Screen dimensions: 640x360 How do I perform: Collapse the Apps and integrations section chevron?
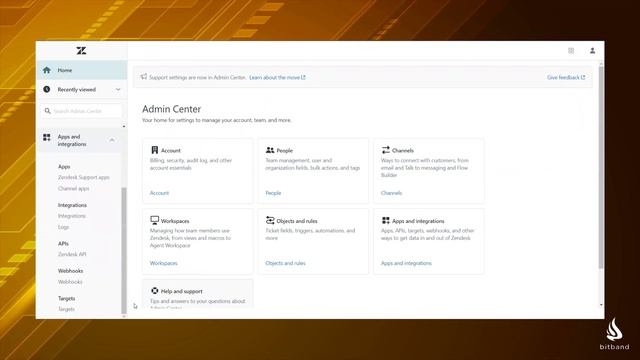pyautogui.click(x=112, y=140)
